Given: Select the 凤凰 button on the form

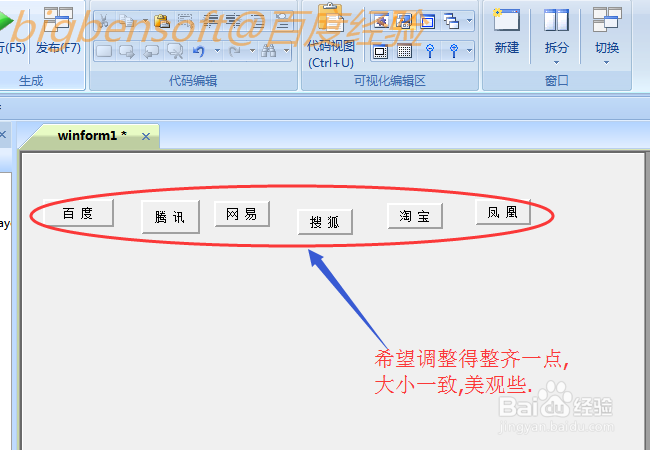Looking at the screenshot, I should [x=503, y=212].
